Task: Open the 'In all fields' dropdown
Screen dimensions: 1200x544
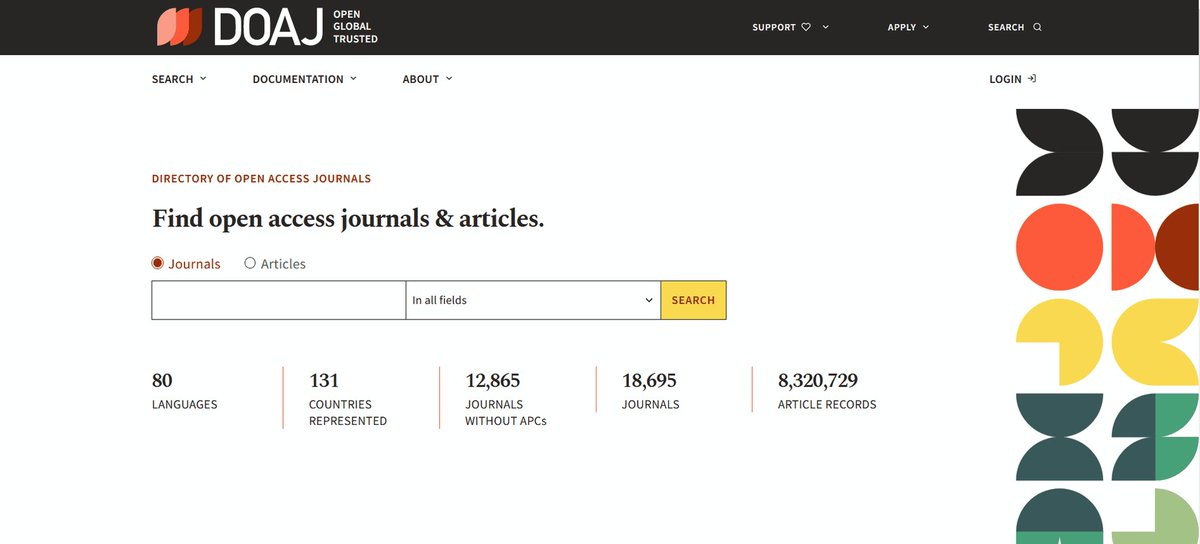Action: coord(533,300)
